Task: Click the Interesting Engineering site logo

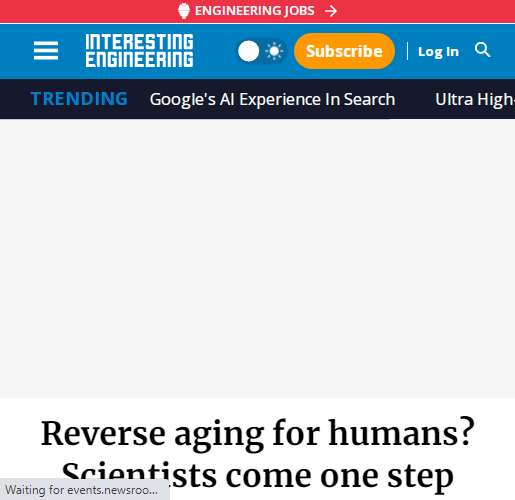Action: click(139, 50)
